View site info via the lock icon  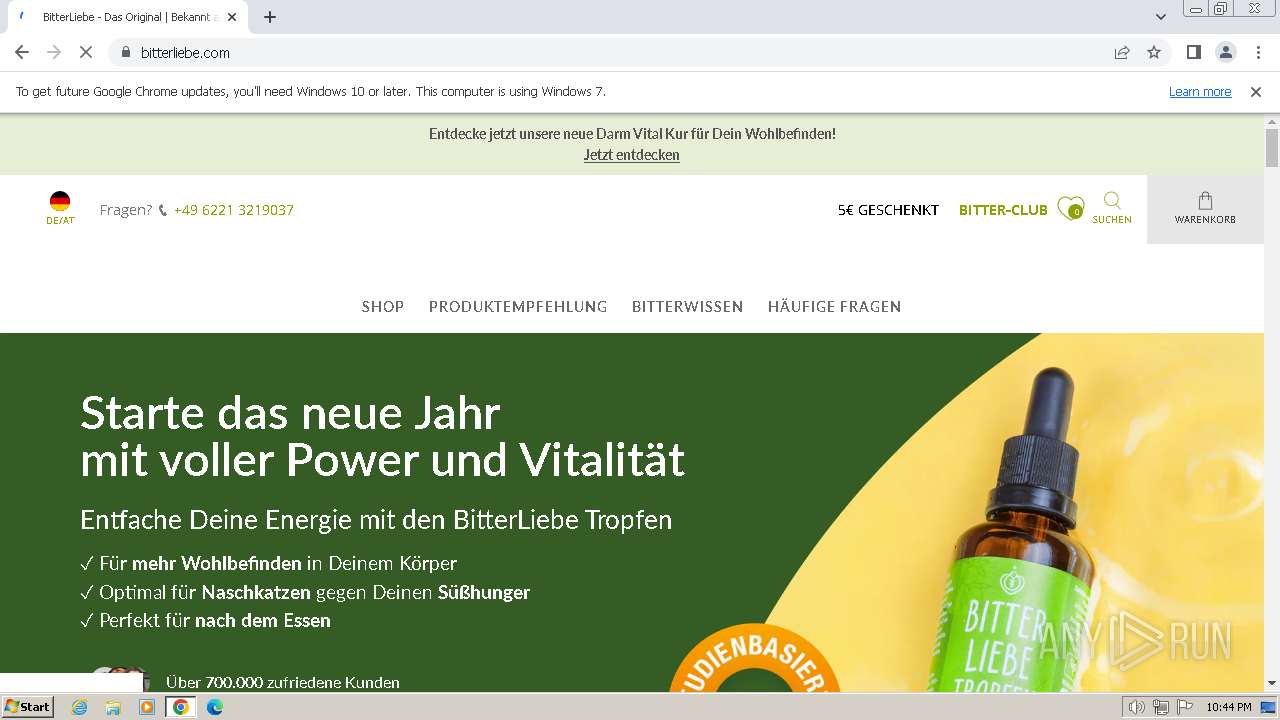tap(126, 52)
